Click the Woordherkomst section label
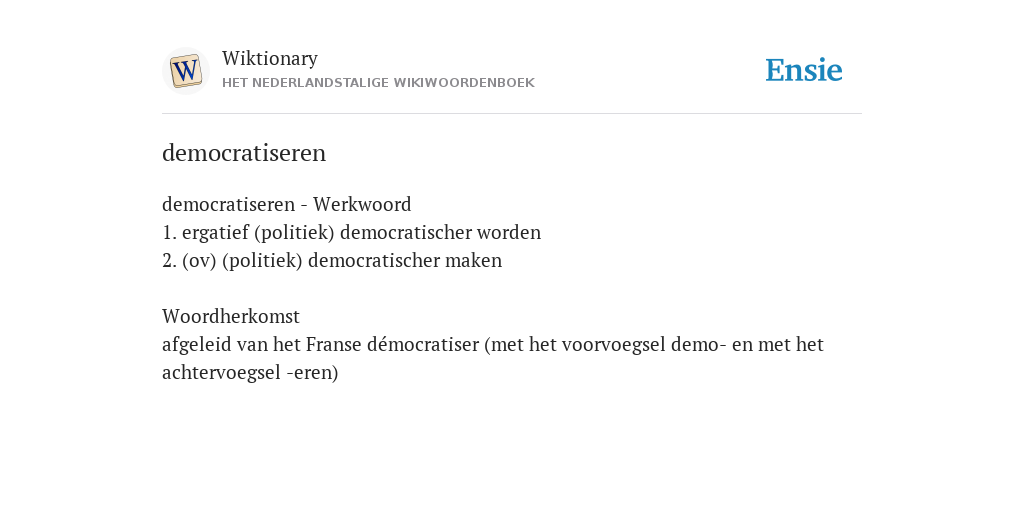The height and width of the screenshot is (512, 1024). pyautogui.click(x=231, y=317)
